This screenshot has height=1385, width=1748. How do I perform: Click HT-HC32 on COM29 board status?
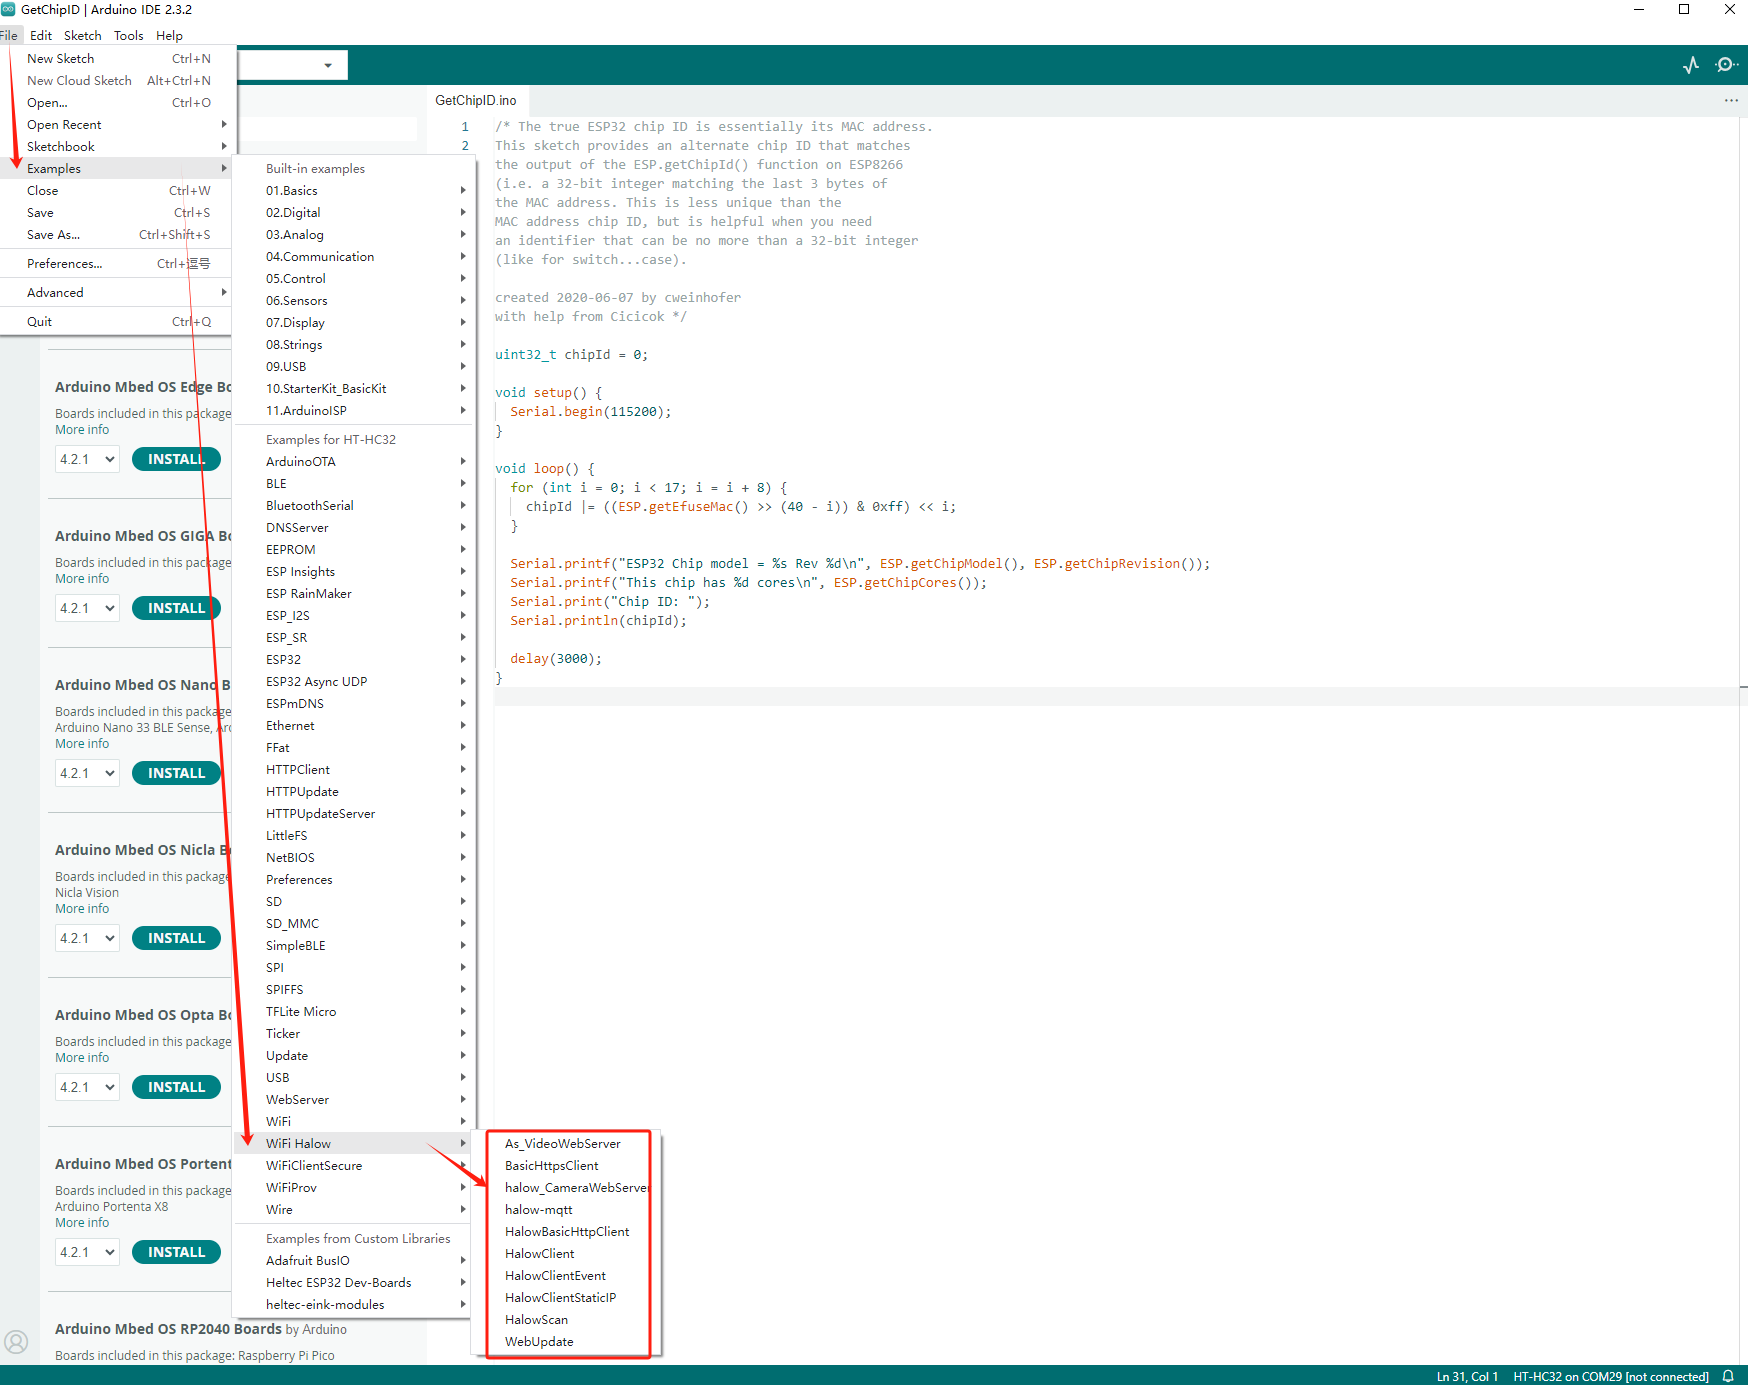pyautogui.click(x=1610, y=1376)
